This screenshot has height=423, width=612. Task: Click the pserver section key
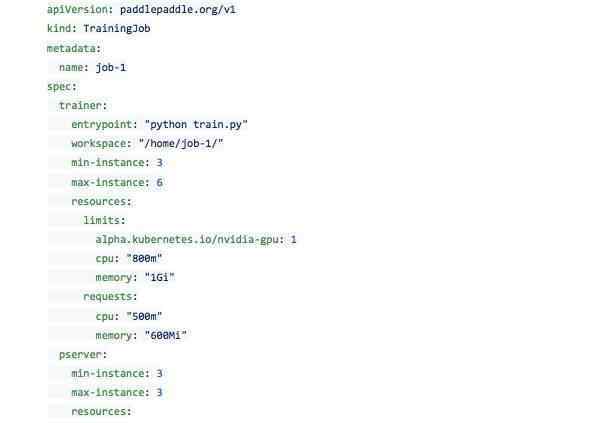[x=80, y=355]
